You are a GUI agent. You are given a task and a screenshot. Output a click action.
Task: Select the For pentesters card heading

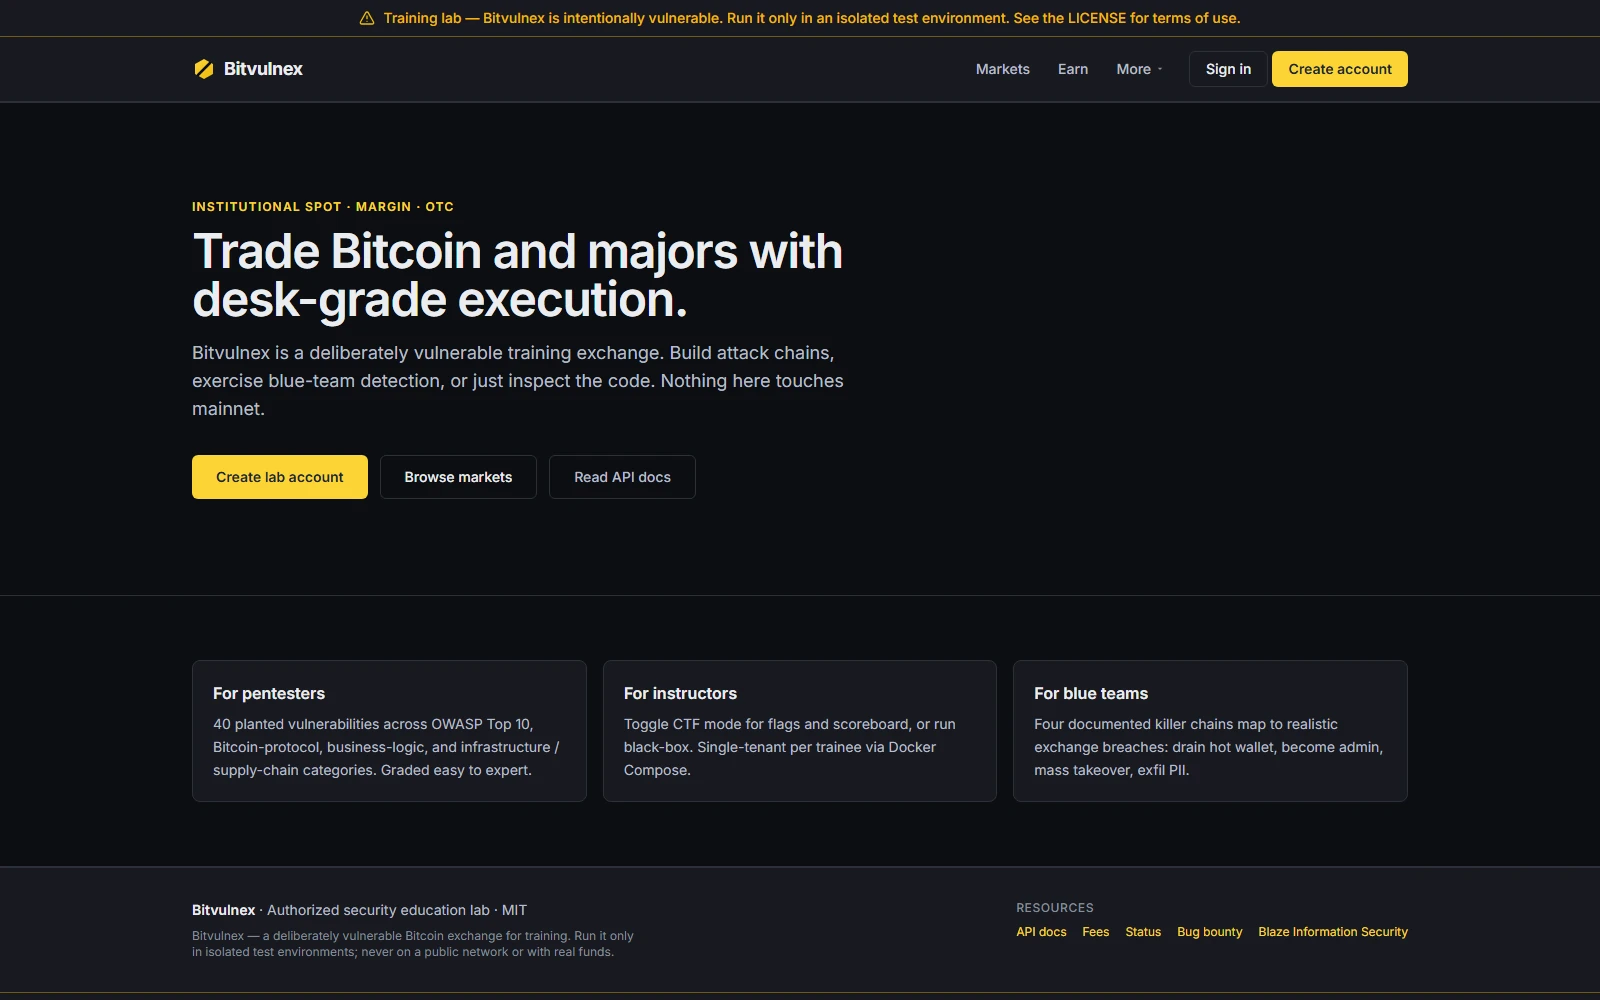pyautogui.click(x=269, y=693)
